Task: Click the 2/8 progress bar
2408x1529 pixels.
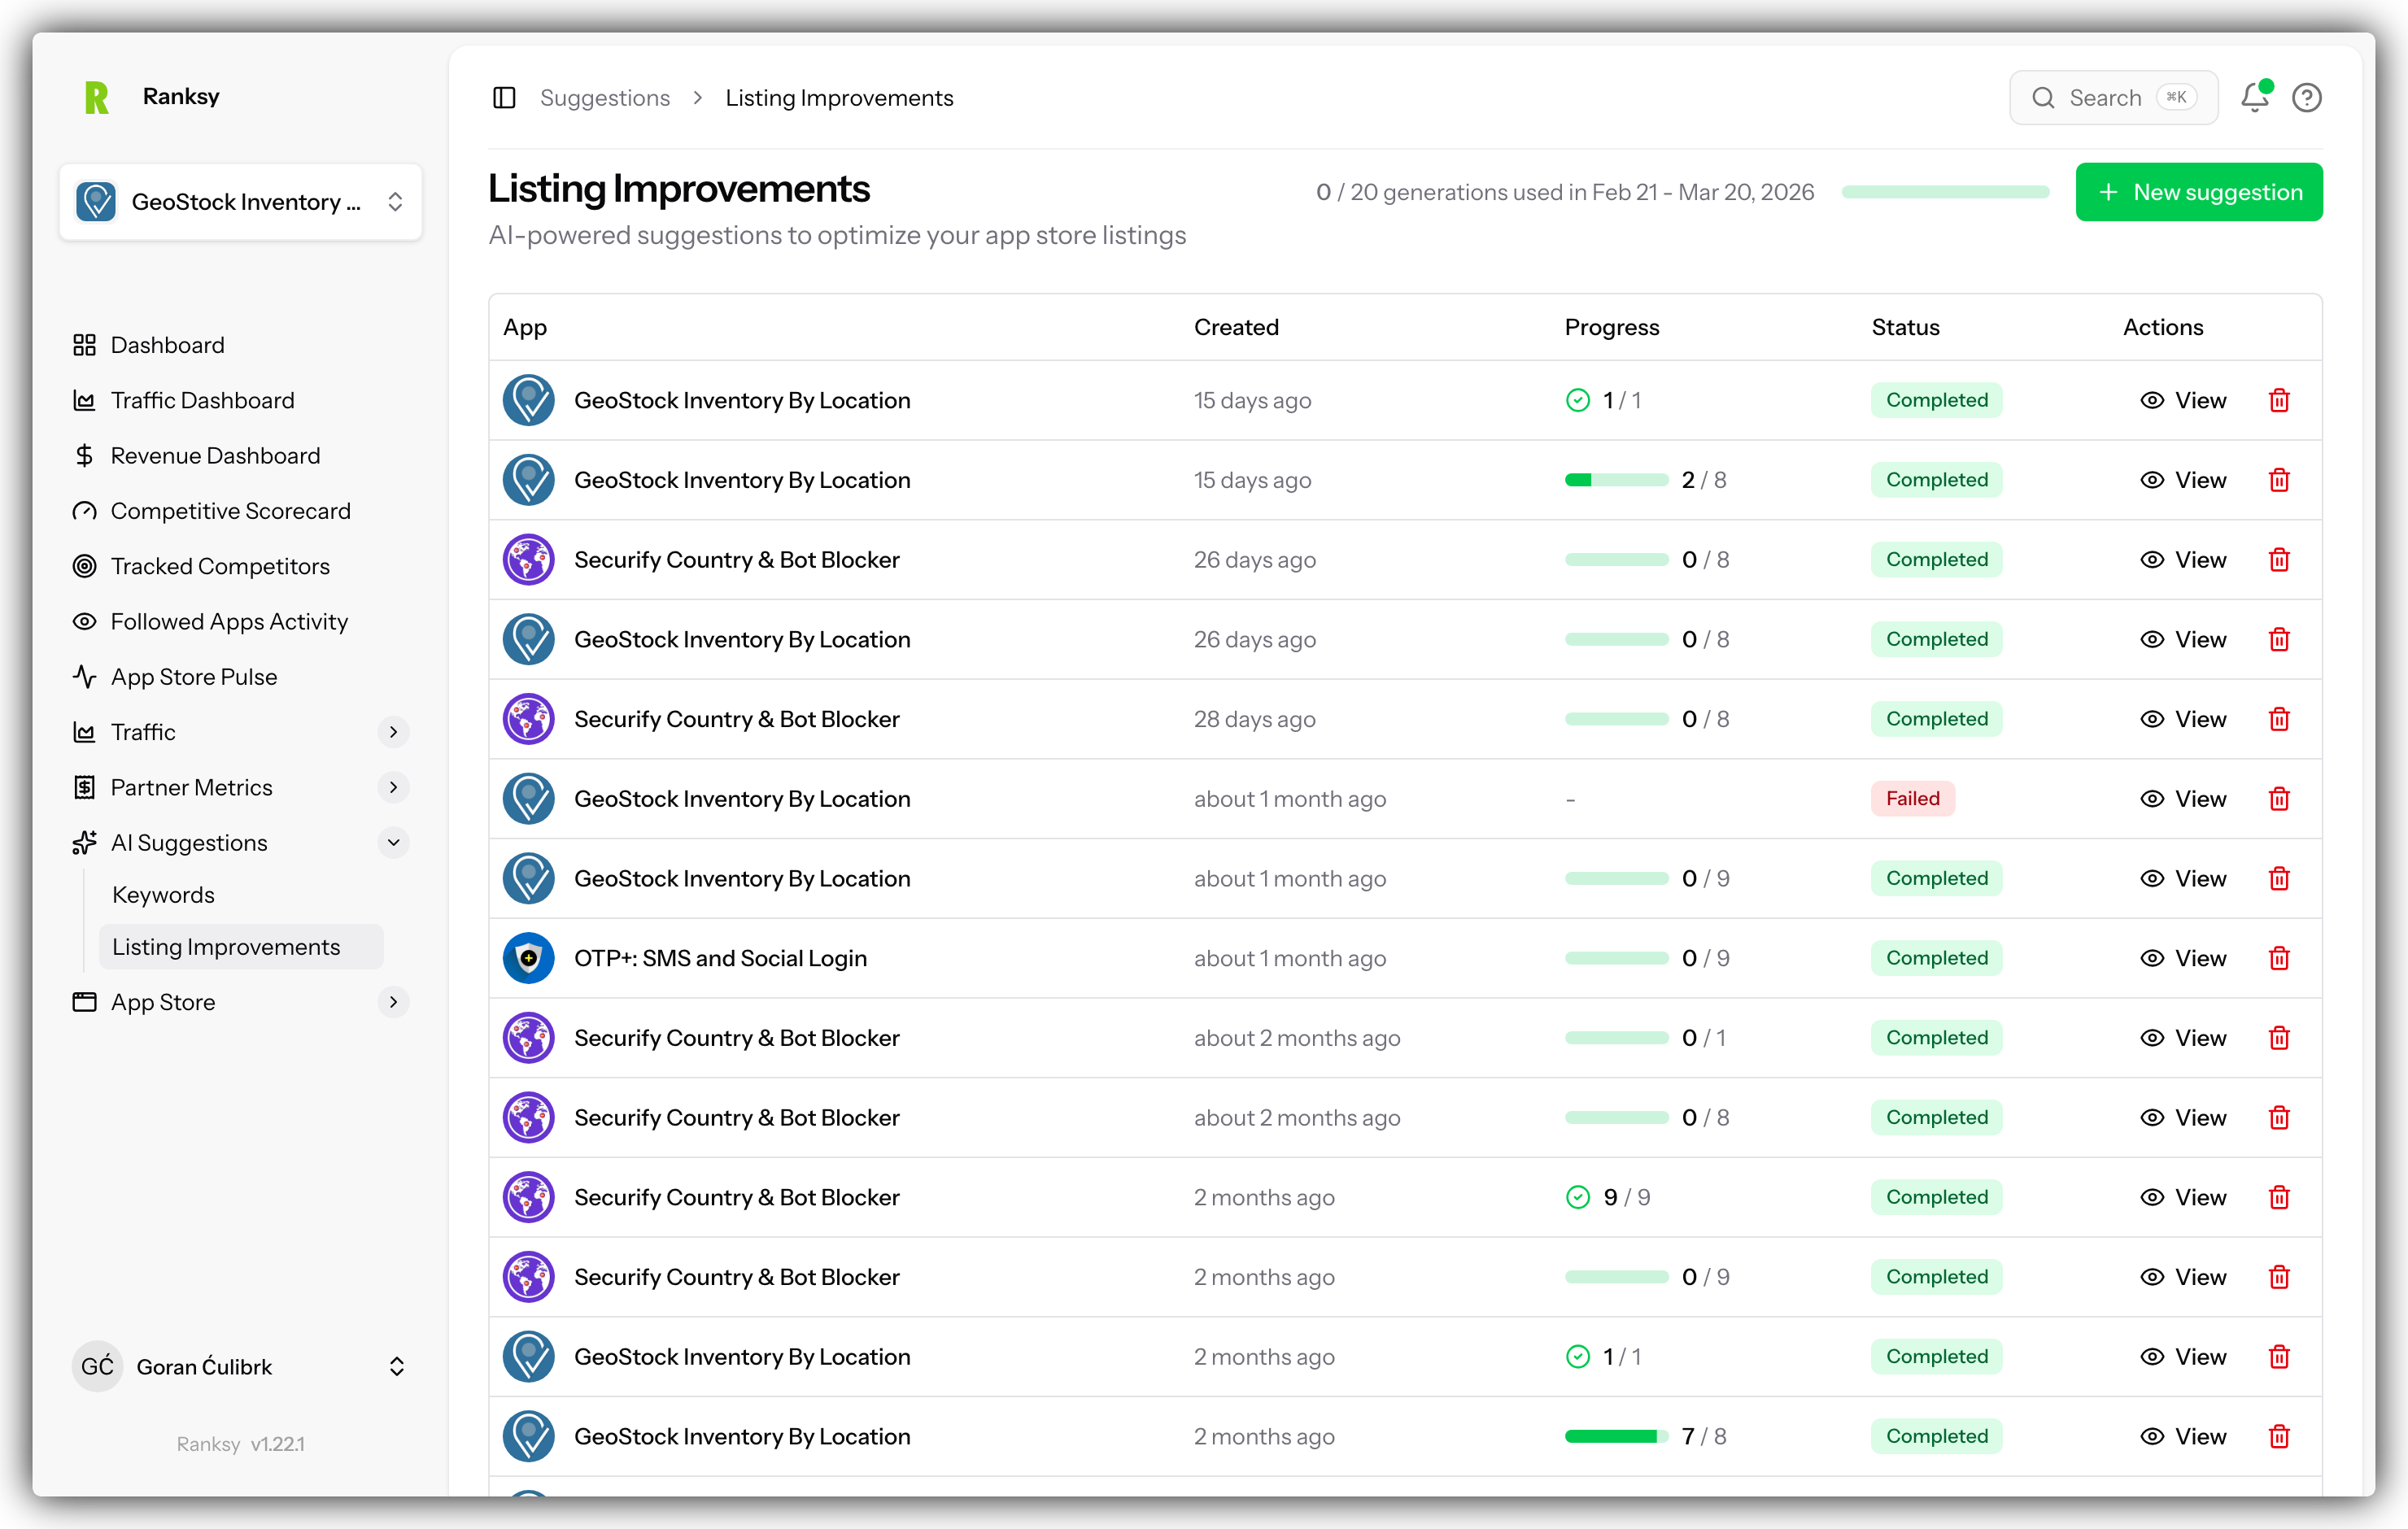Action: pos(1616,480)
